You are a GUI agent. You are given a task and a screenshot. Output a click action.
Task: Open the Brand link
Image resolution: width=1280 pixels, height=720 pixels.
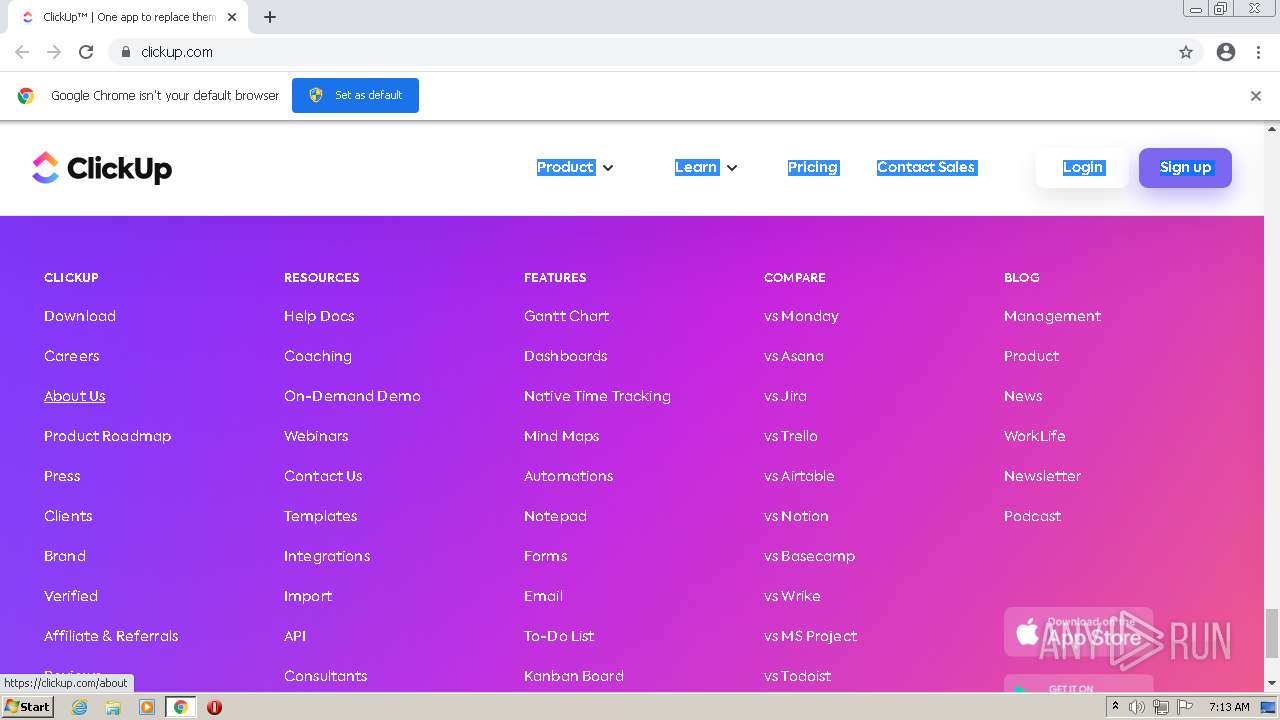(65, 556)
